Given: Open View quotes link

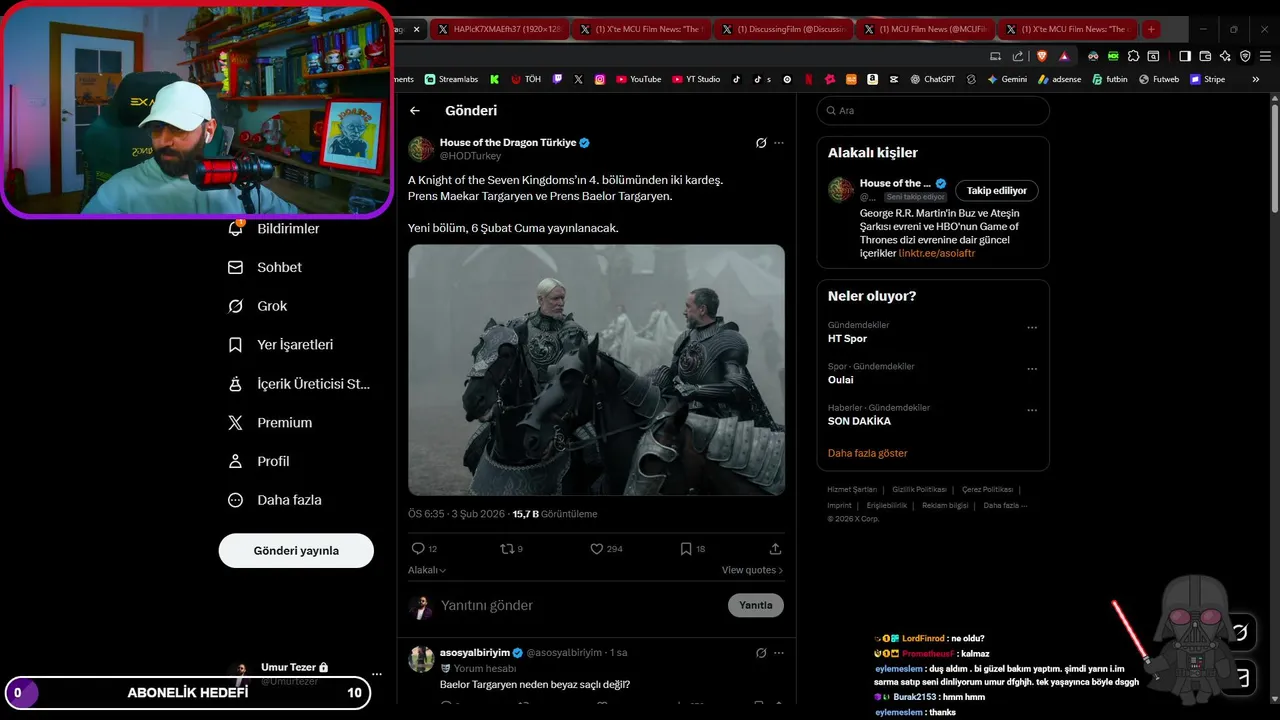Looking at the screenshot, I should [x=752, y=570].
